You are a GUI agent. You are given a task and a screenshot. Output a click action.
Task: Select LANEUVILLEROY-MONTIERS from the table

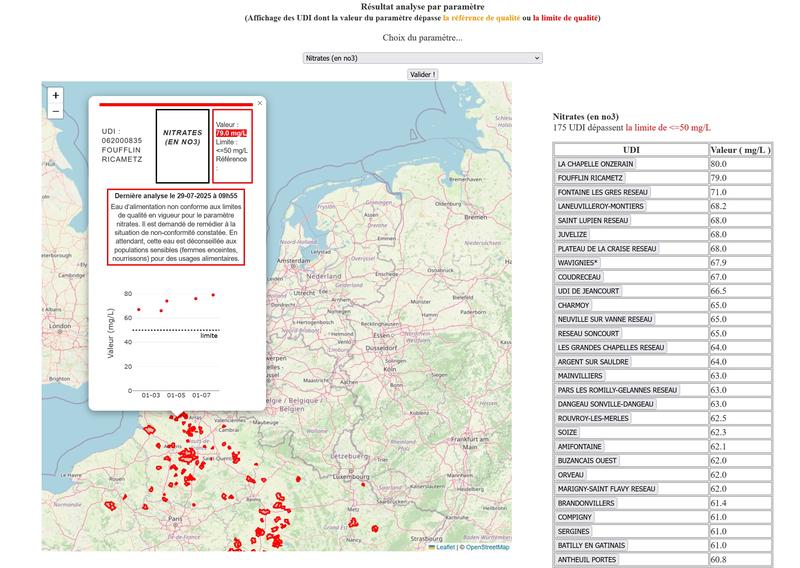click(601, 206)
